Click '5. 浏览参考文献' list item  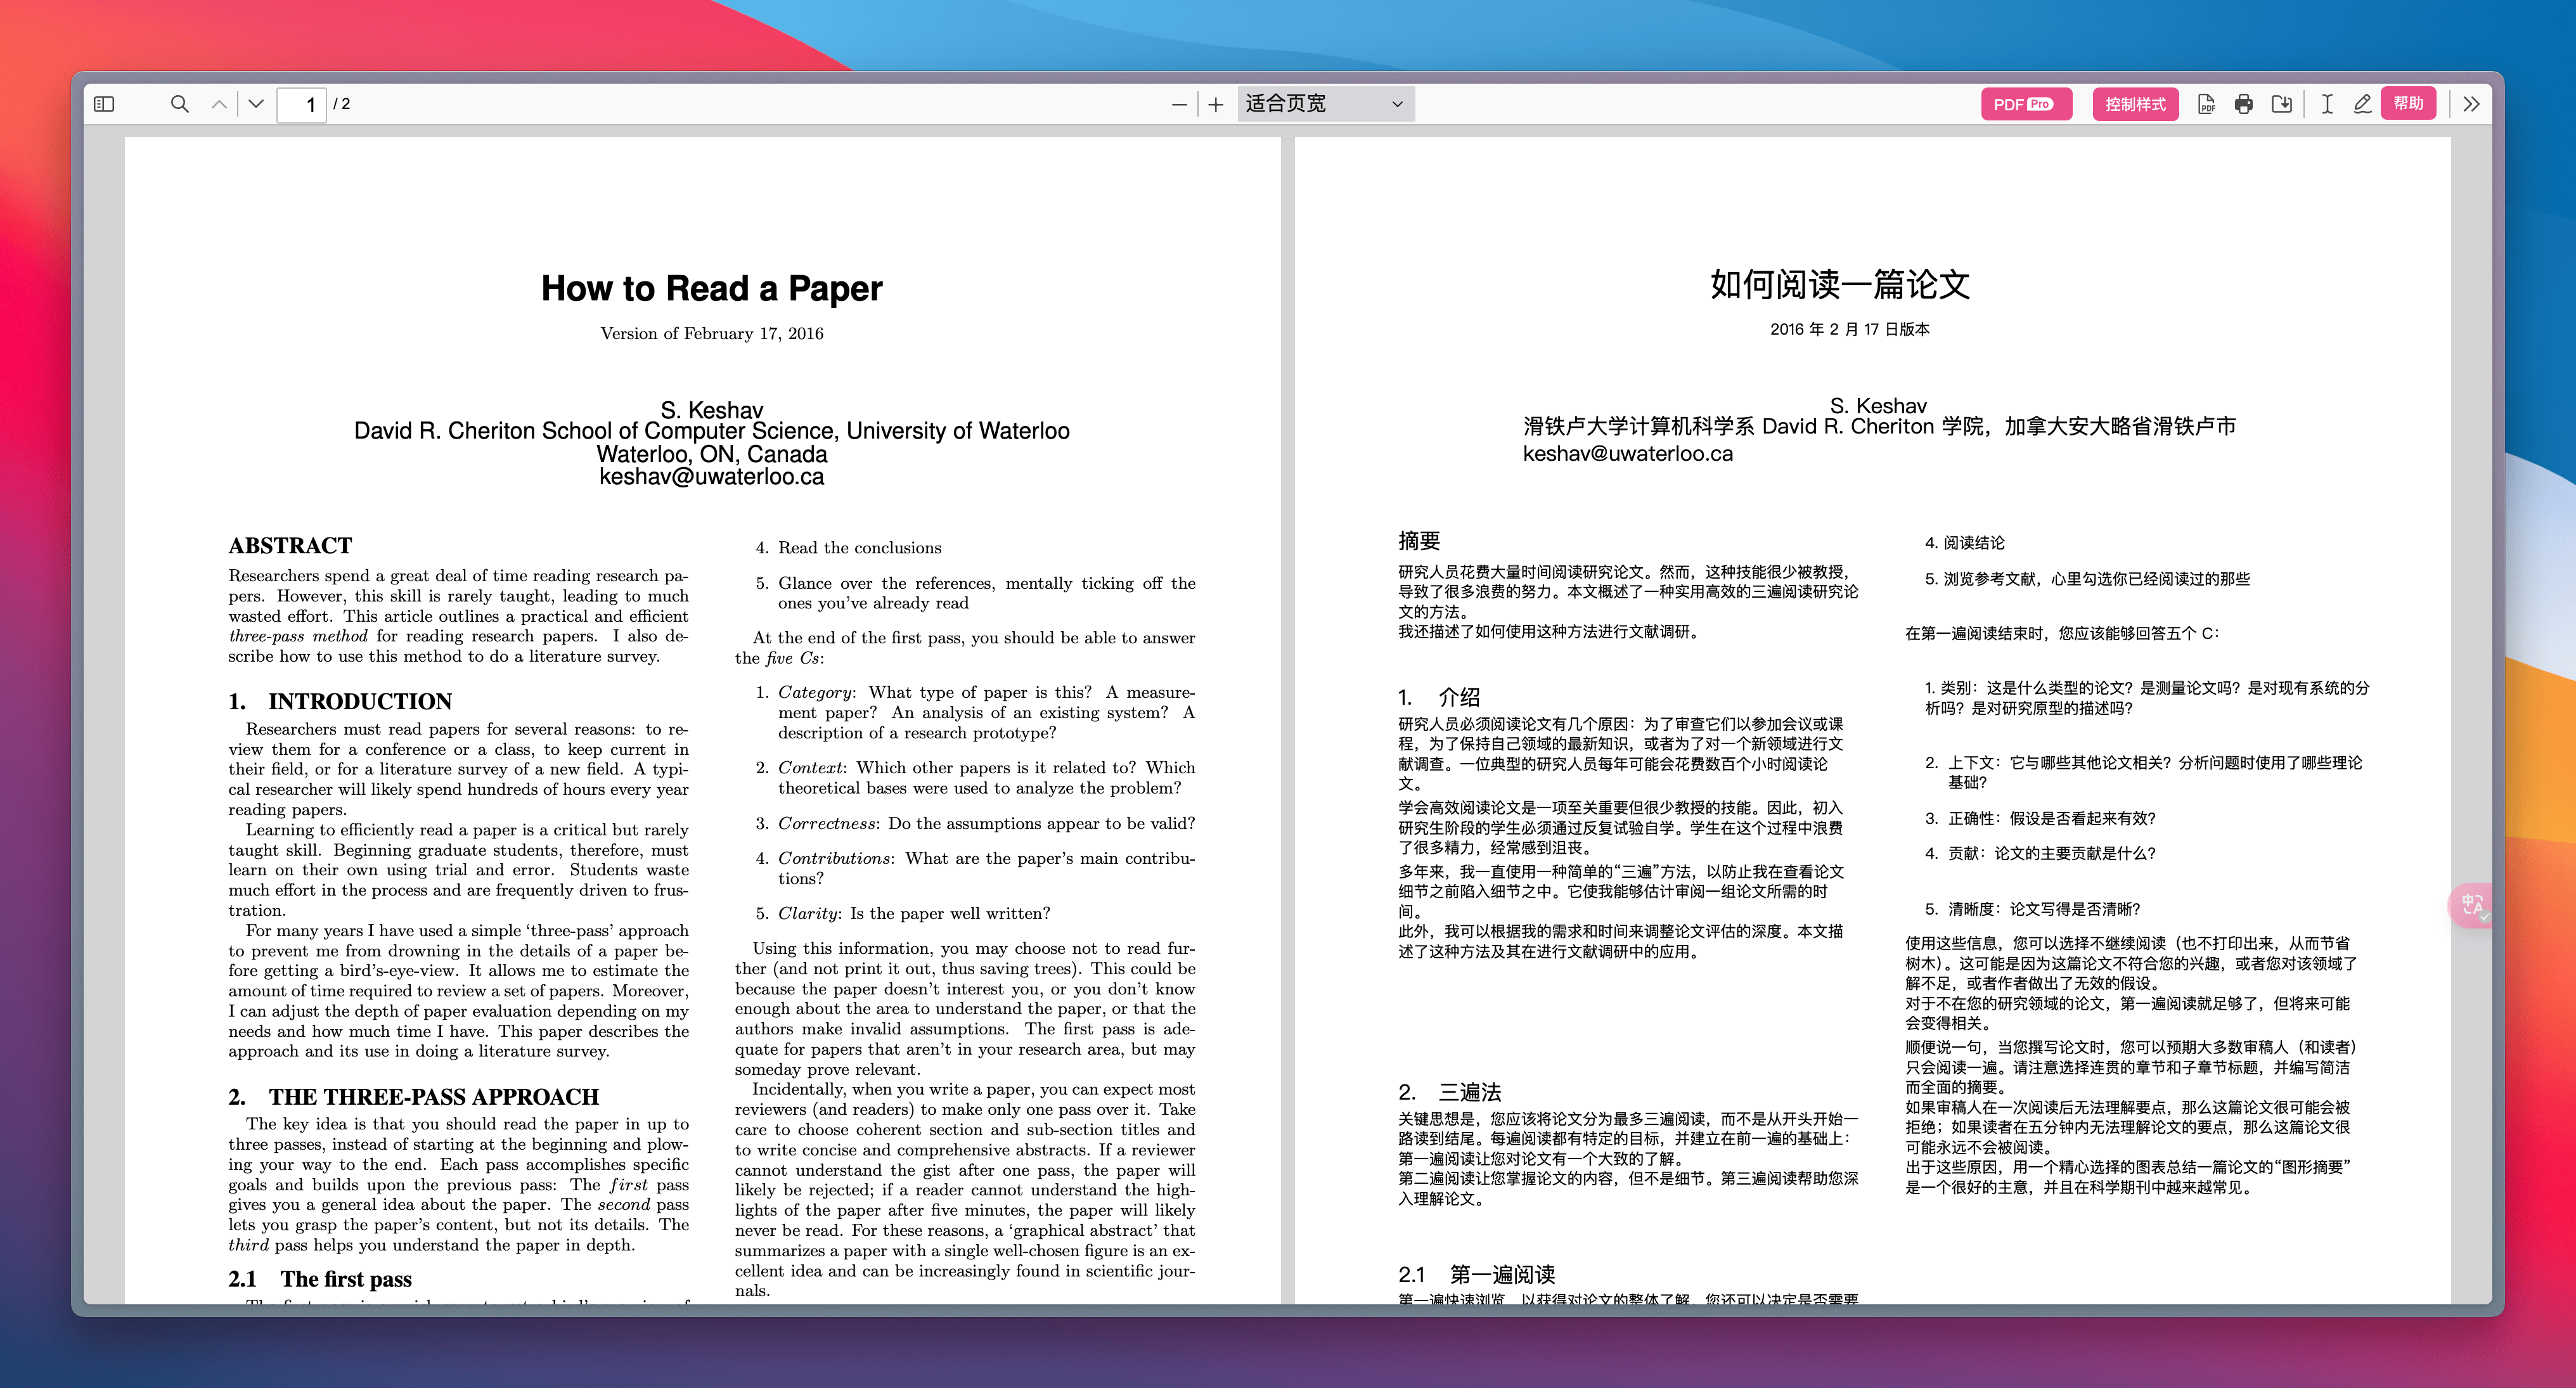(2087, 579)
